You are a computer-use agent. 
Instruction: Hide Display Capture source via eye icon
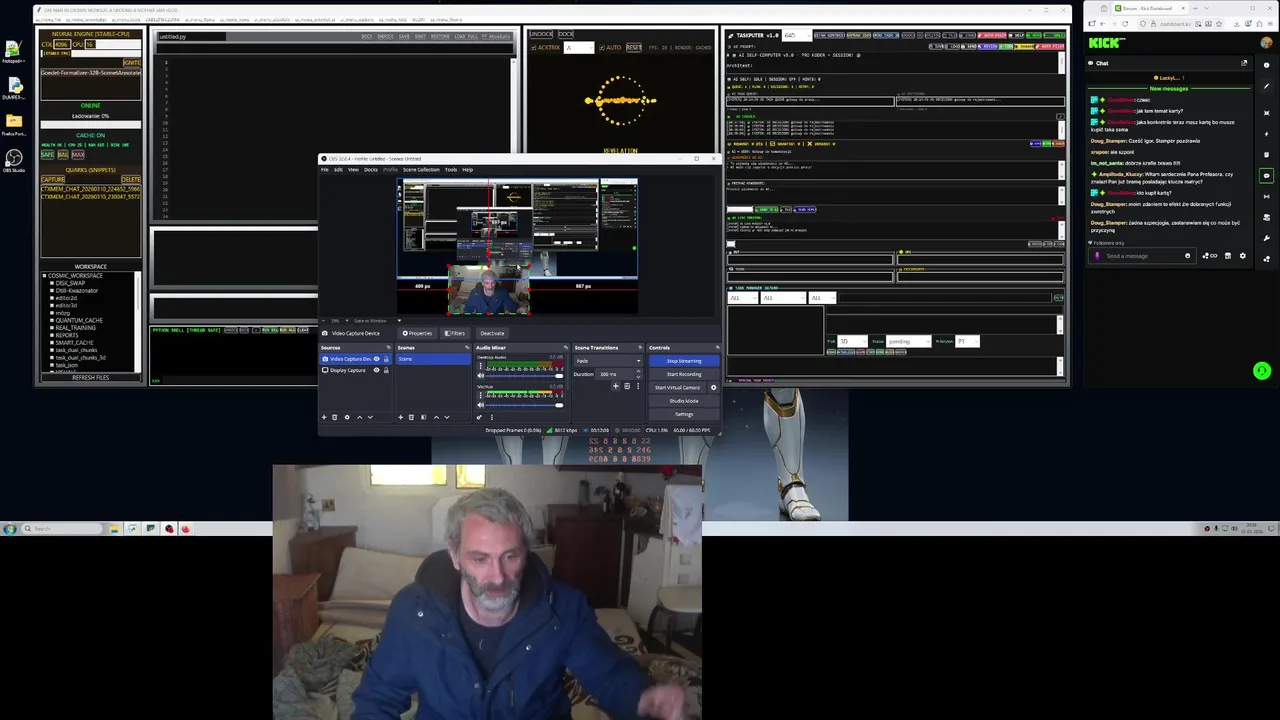click(376, 370)
